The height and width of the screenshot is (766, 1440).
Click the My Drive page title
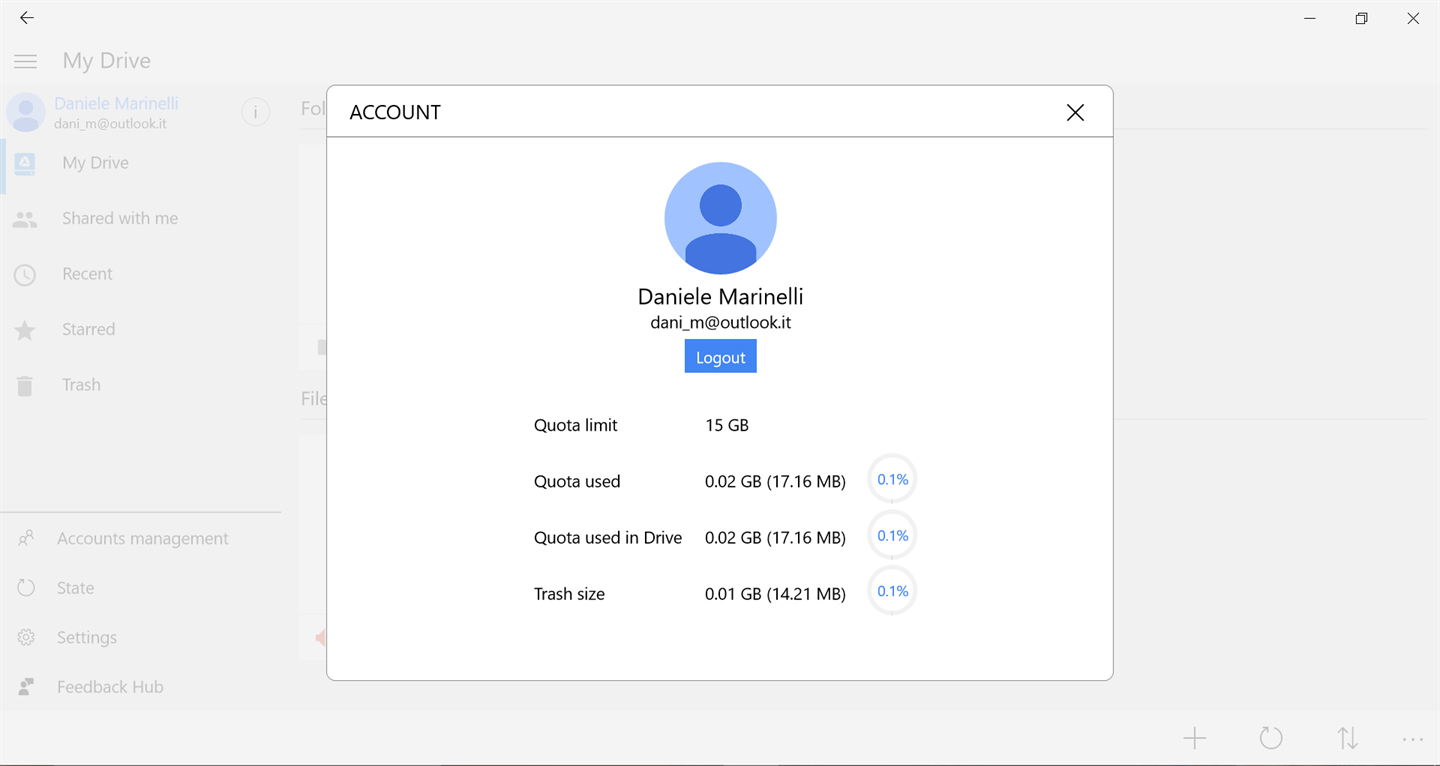click(107, 61)
